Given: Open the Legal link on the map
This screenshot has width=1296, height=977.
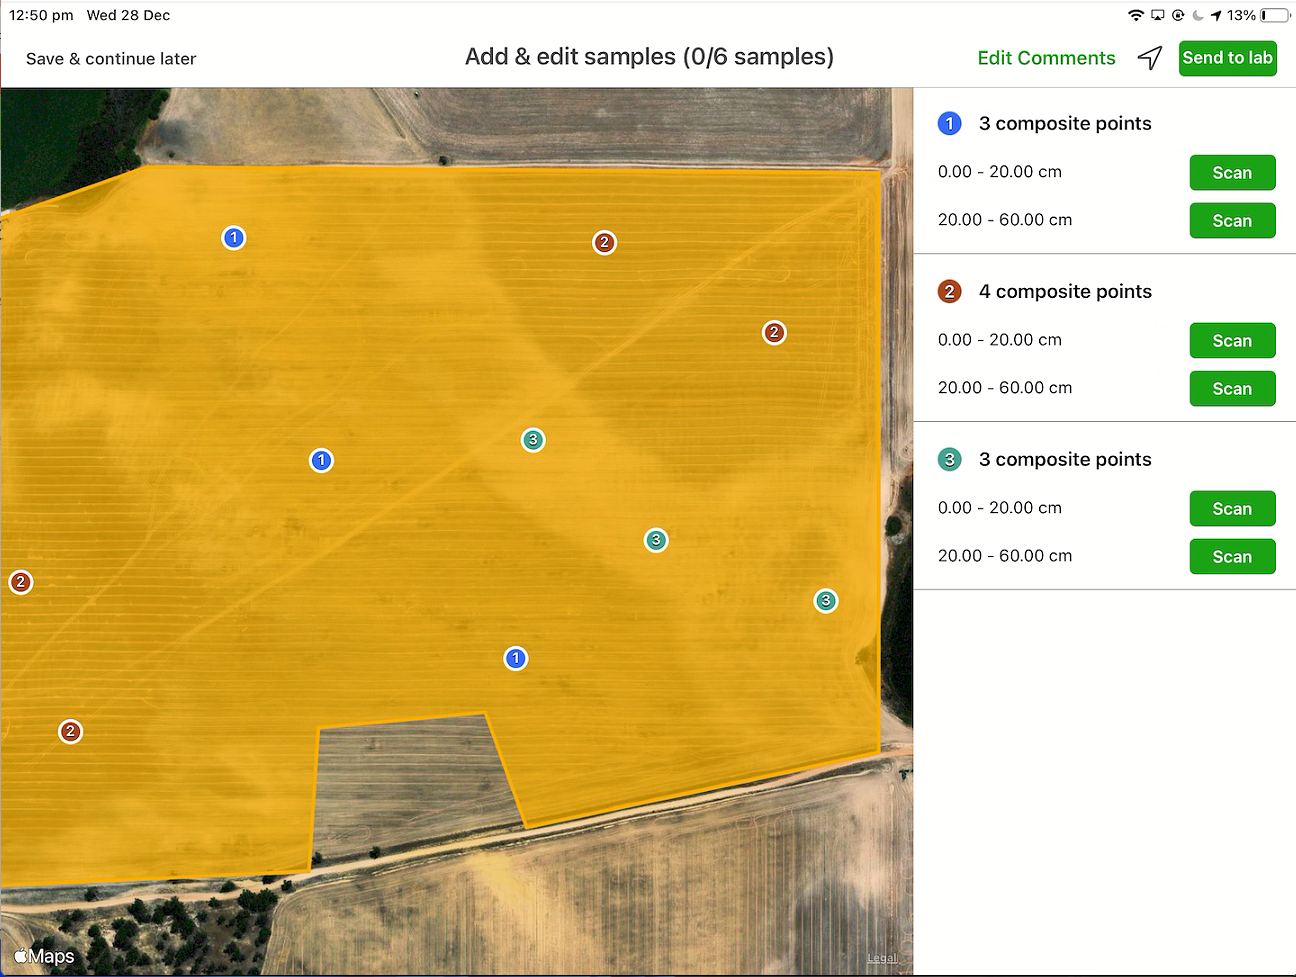Looking at the screenshot, I should (x=882, y=958).
